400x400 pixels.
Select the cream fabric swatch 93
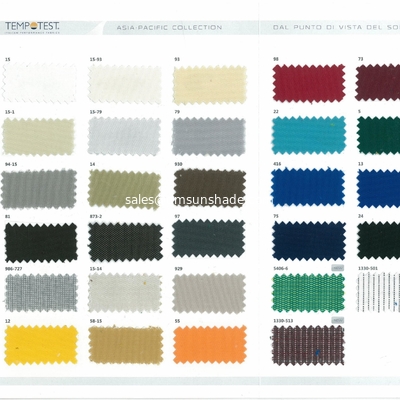pos(210,85)
